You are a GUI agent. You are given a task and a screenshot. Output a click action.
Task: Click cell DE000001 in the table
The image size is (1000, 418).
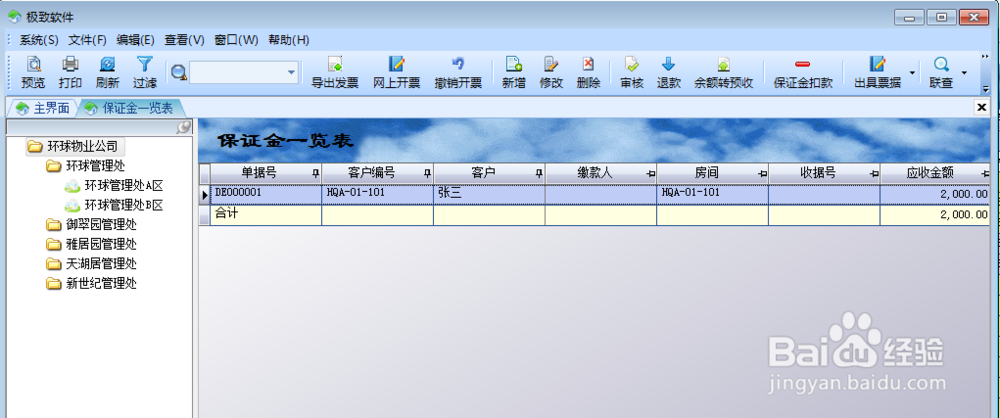(266, 194)
